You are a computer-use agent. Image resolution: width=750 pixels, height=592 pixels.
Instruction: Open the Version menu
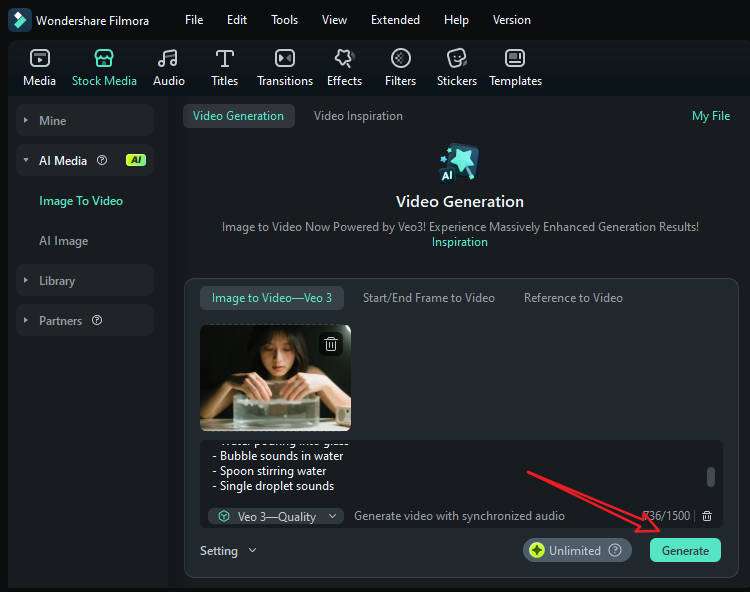[x=511, y=20]
